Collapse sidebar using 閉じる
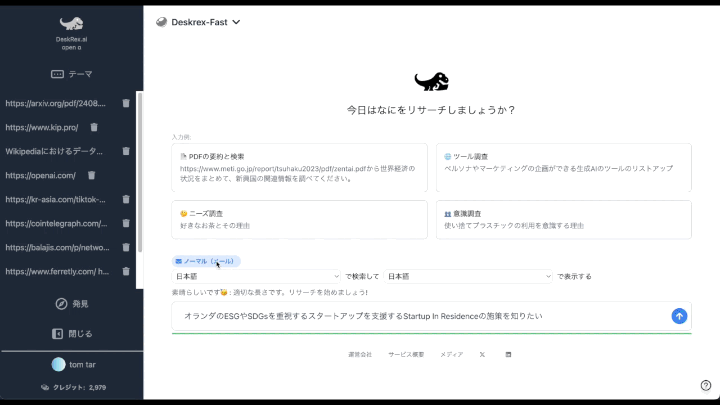 pos(71,333)
